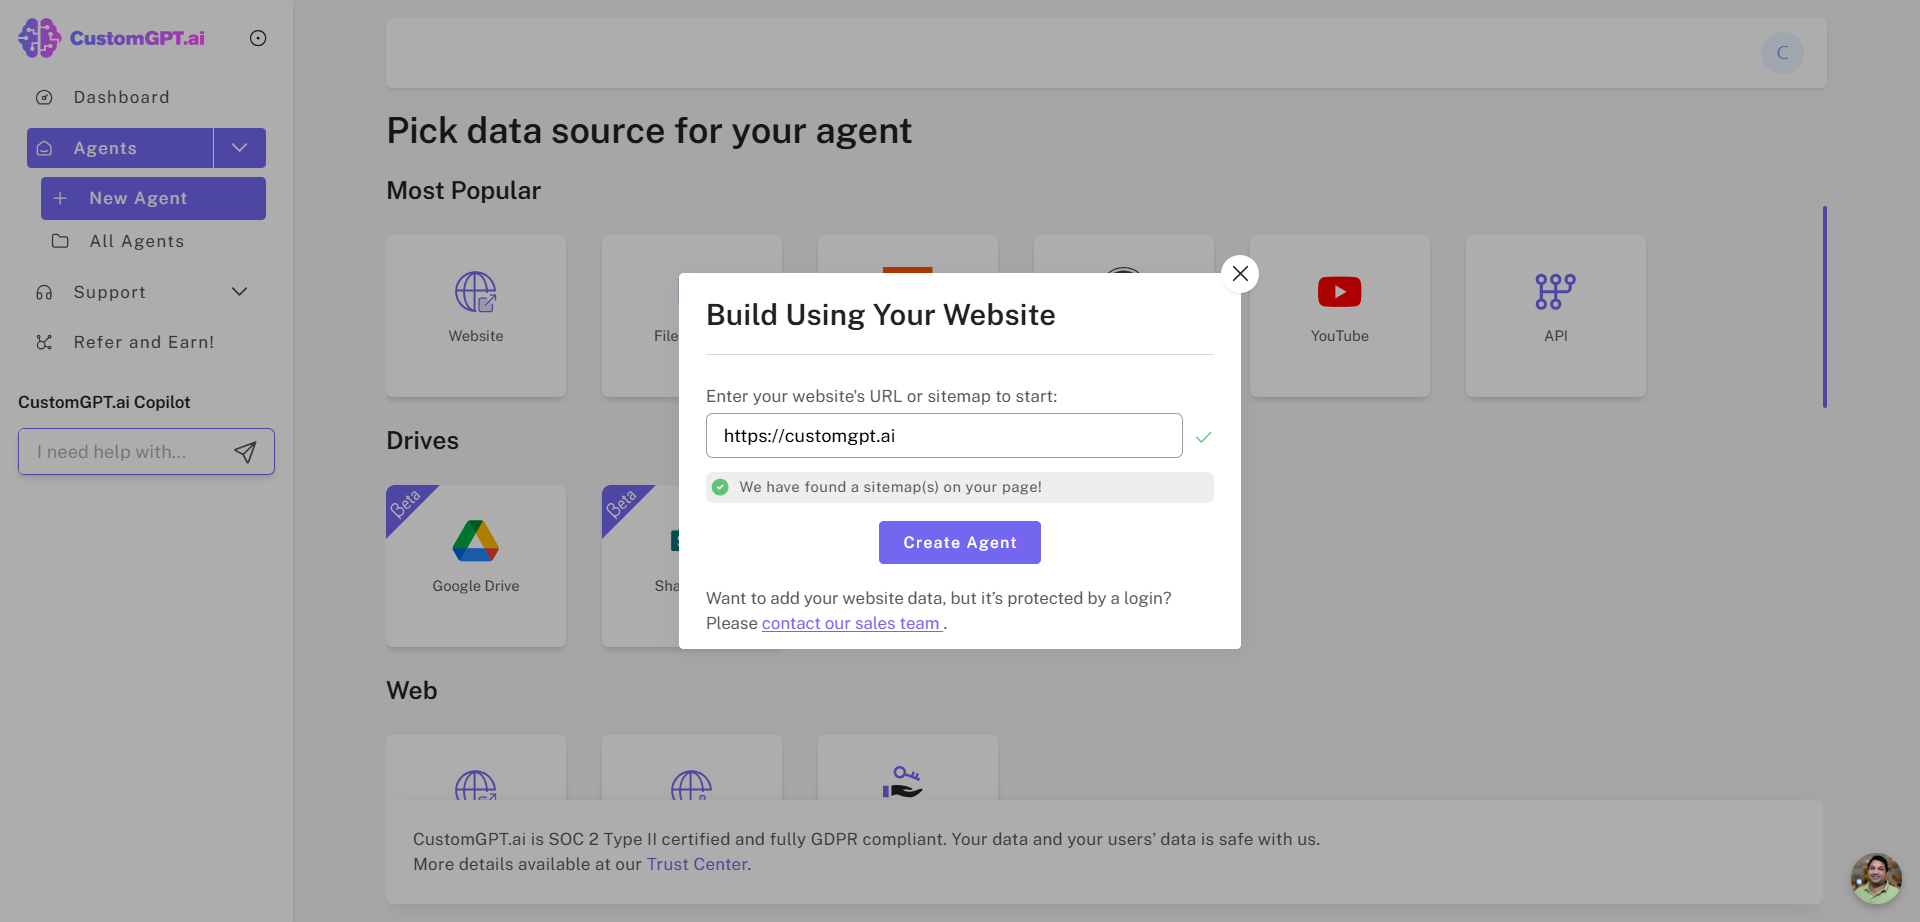The width and height of the screenshot is (1920, 922).
Task: Open All Agents list
Action: pyautogui.click(x=153, y=241)
